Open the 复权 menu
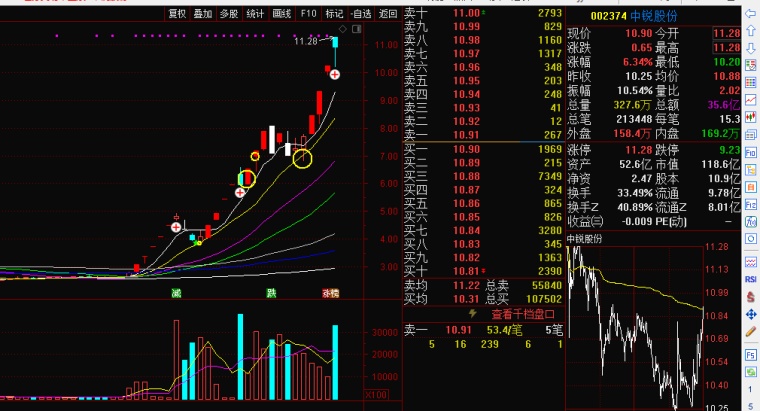760x411 pixels. click(x=177, y=14)
